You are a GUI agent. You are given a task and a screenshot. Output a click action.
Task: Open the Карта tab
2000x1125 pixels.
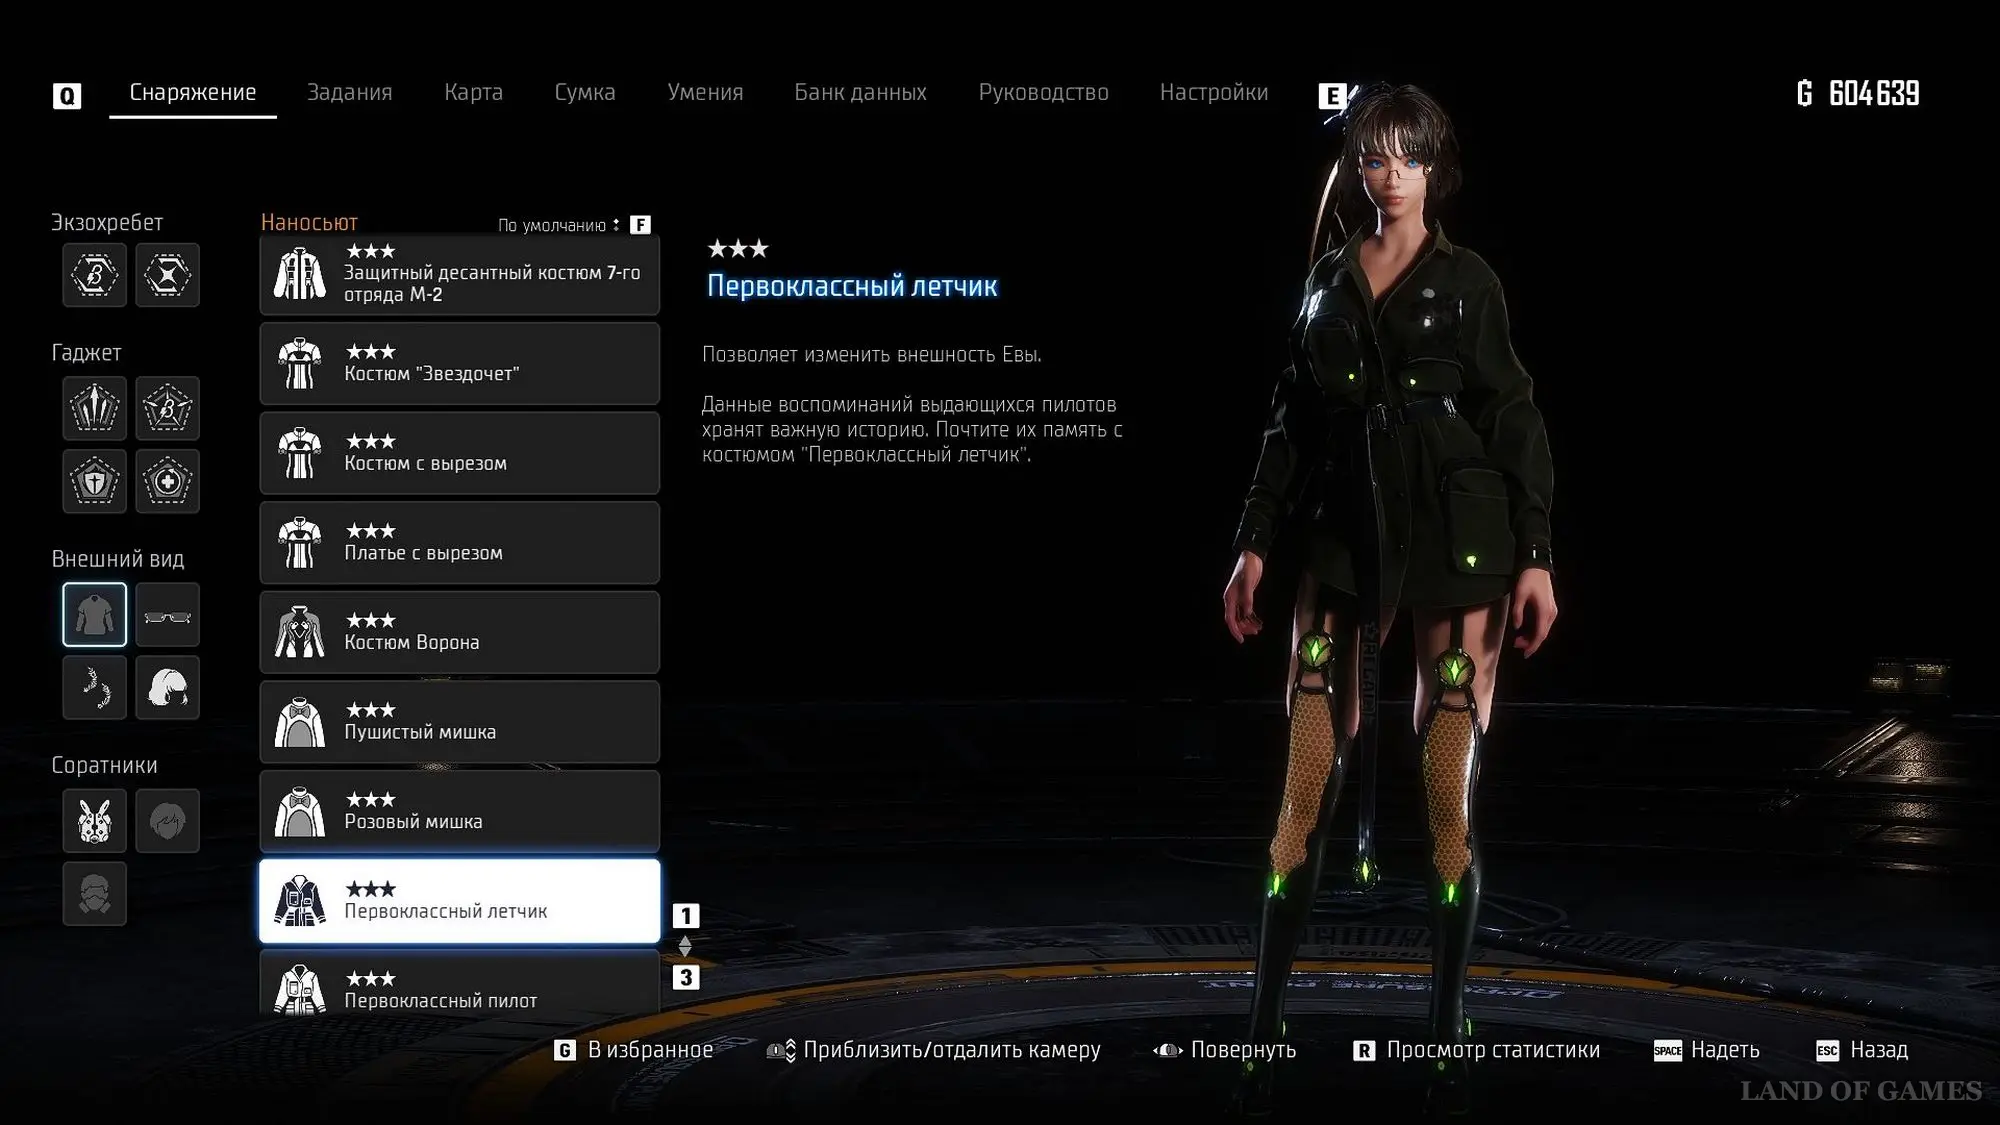(x=473, y=92)
